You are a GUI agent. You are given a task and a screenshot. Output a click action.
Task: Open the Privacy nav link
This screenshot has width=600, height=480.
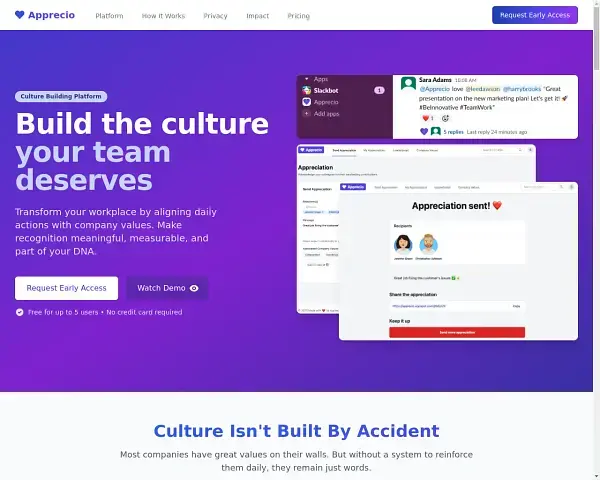tap(215, 16)
